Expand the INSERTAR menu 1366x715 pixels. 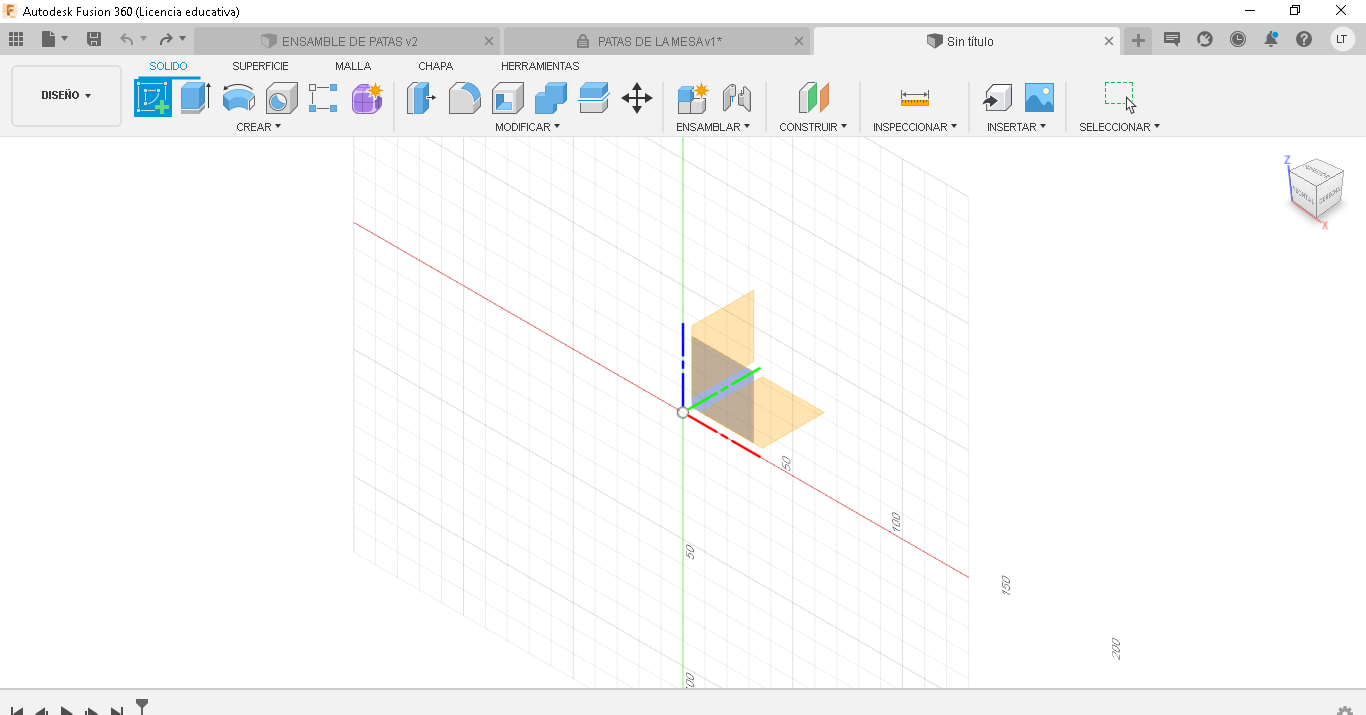(x=1017, y=127)
